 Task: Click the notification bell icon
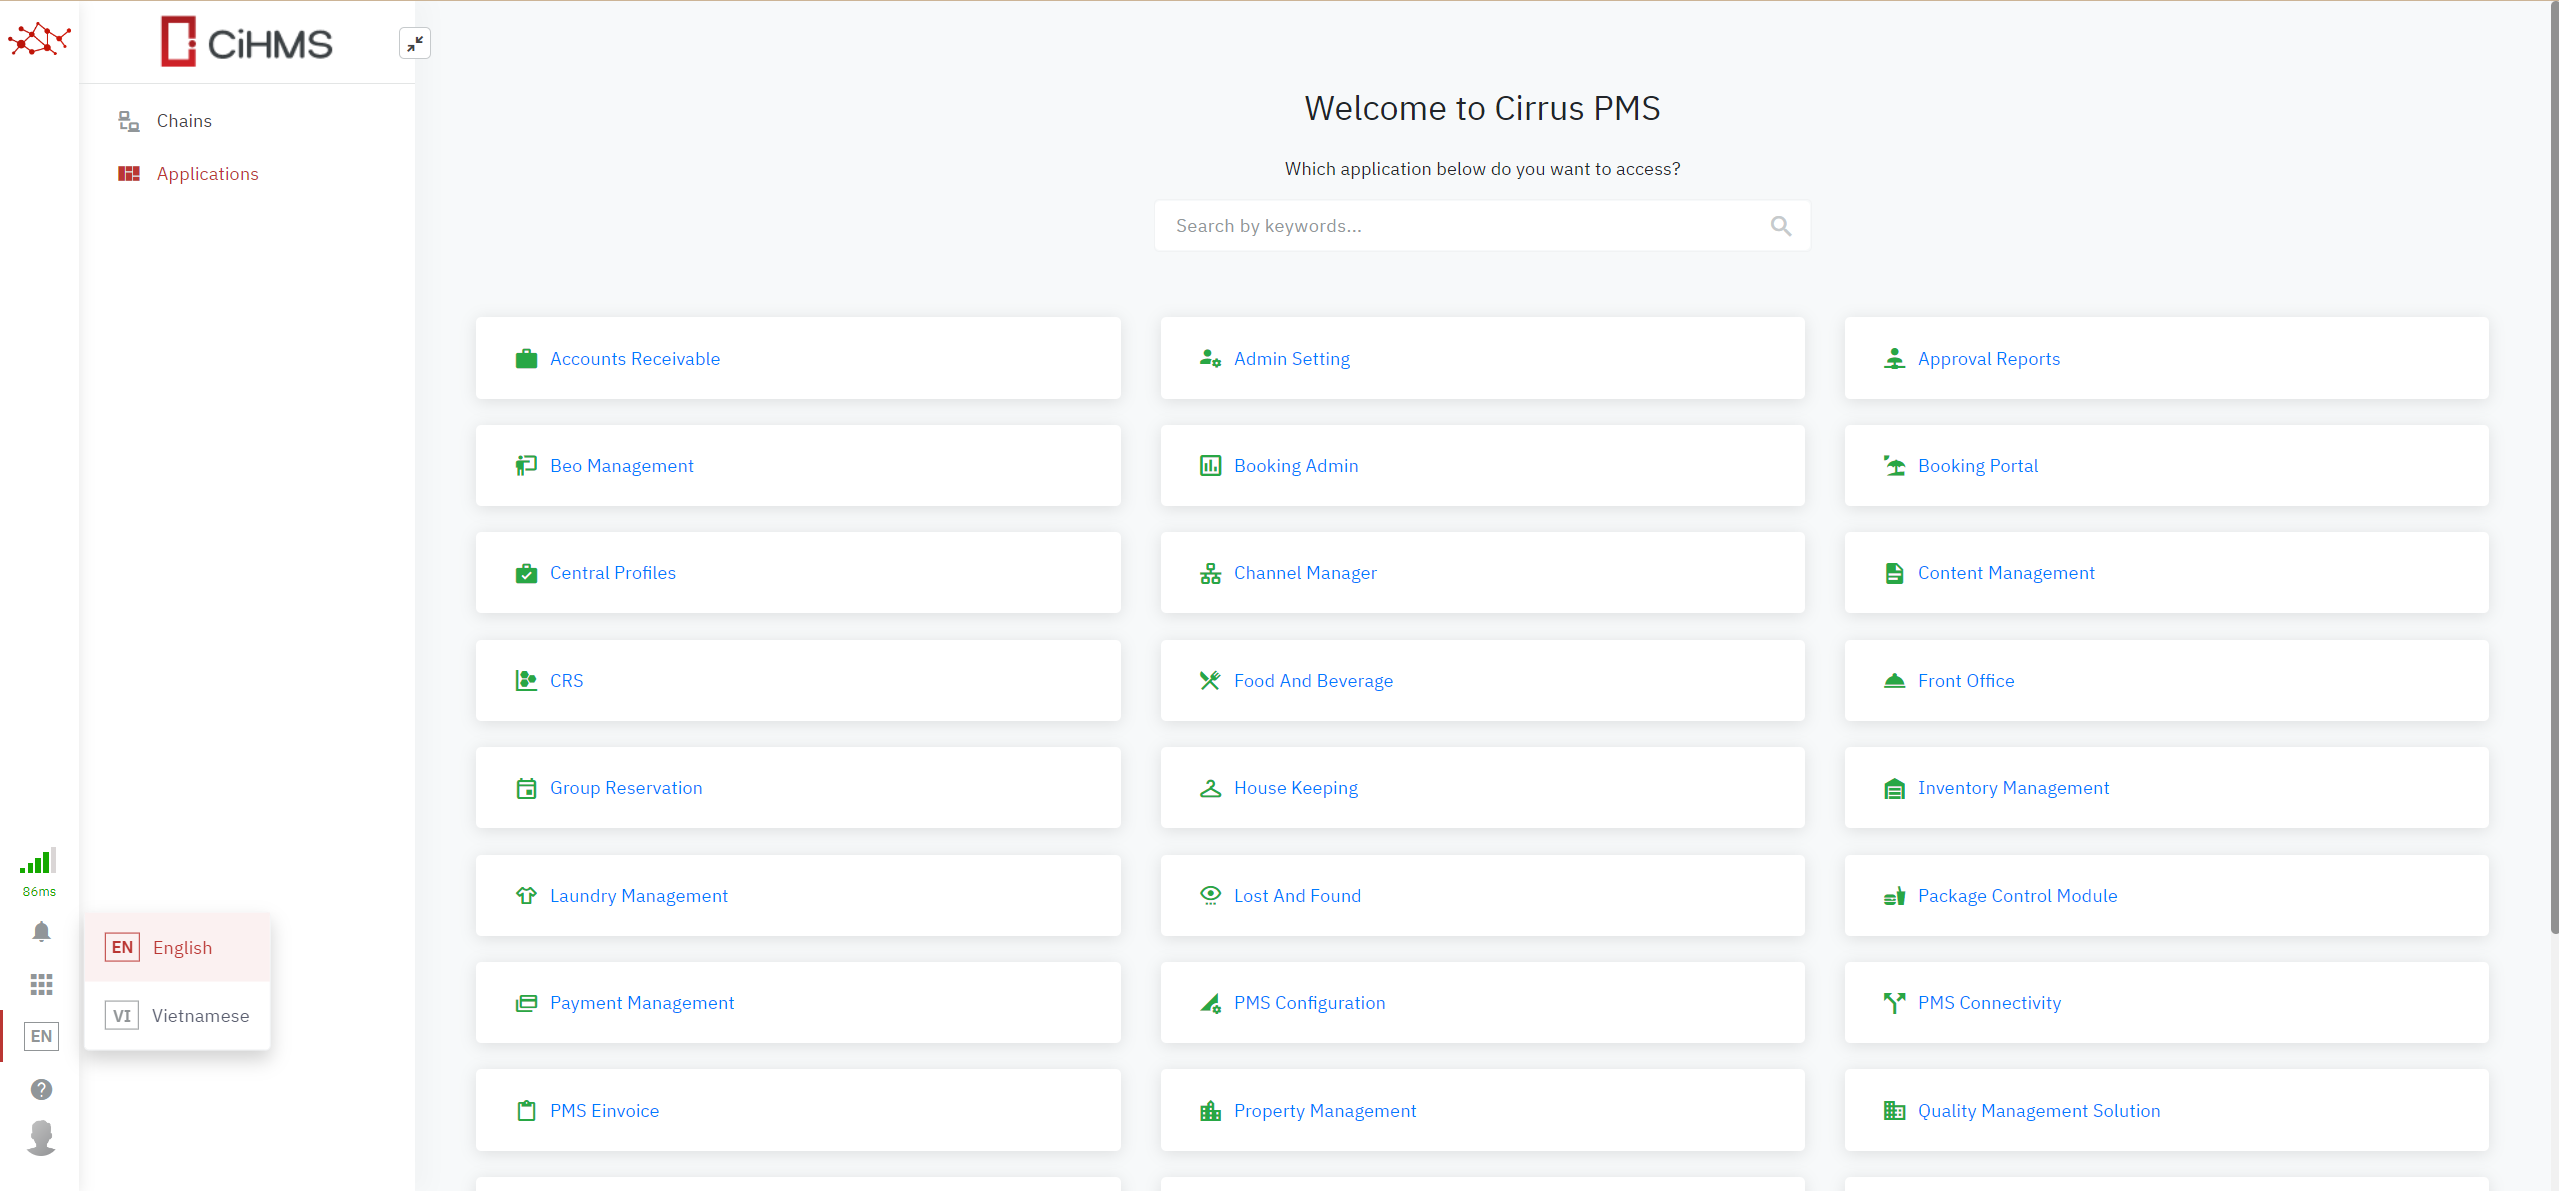(41, 932)
